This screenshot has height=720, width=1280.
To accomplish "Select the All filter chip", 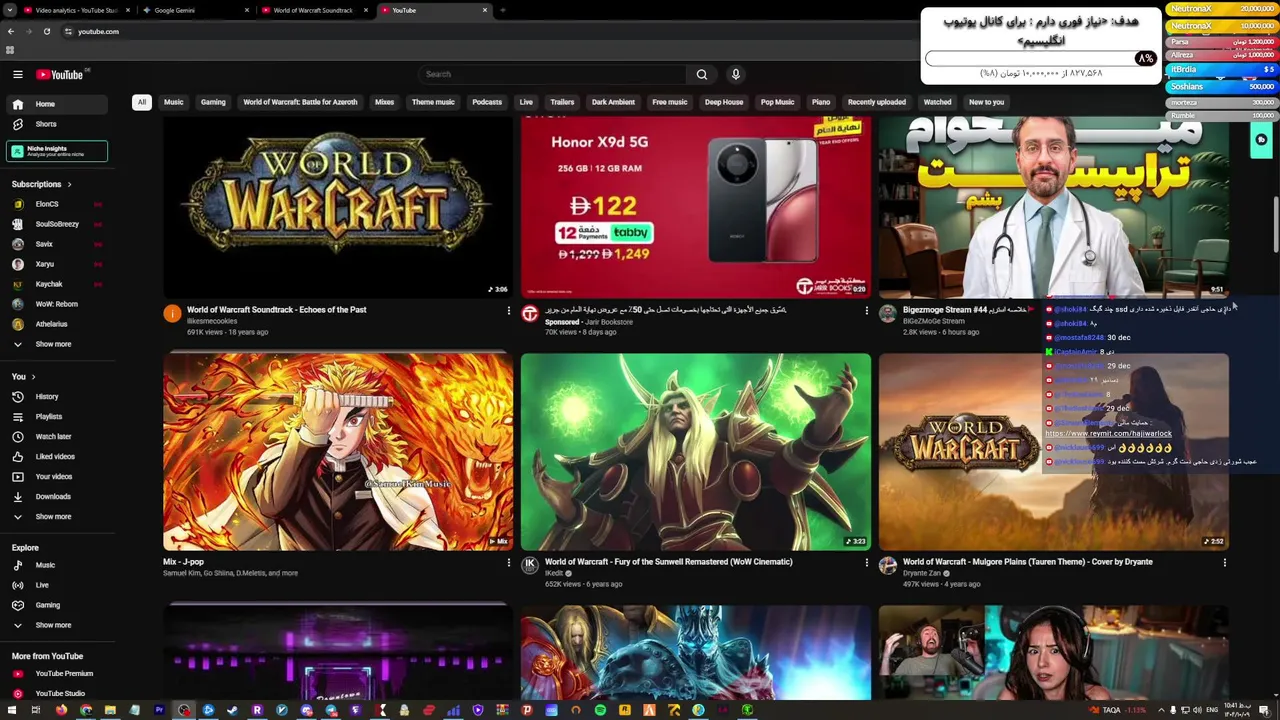I will (142, 102).
